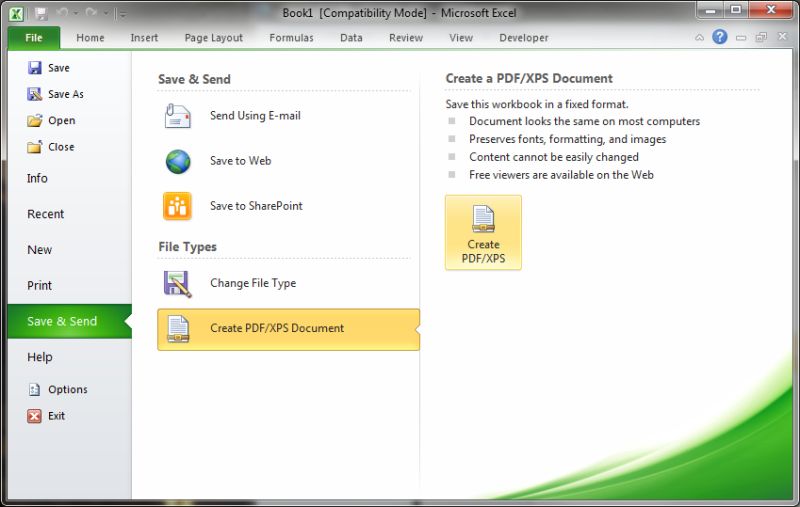Viewport: 800px width, 507px height.
Task: Select New in the Backstage menu
Action: 39,250
